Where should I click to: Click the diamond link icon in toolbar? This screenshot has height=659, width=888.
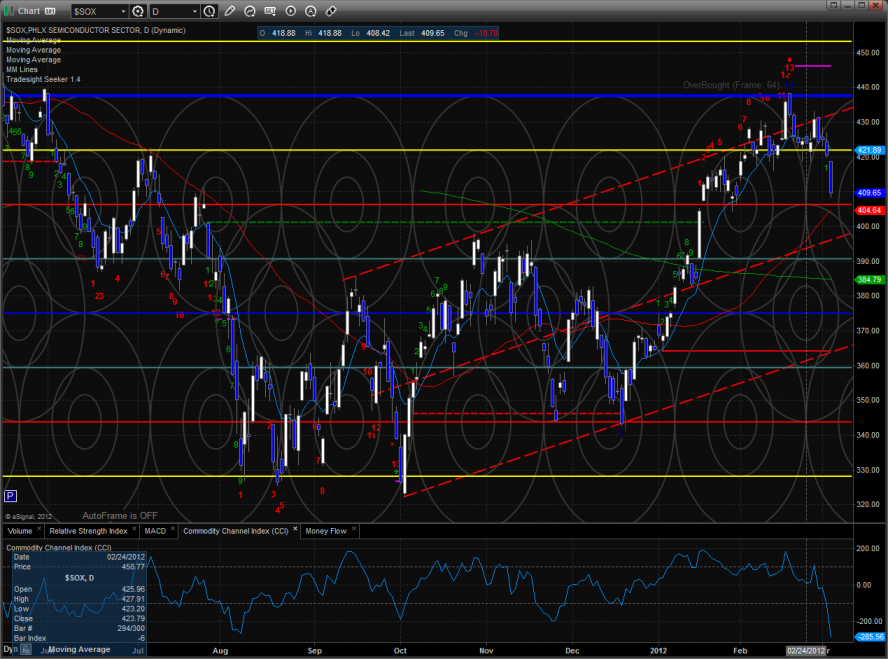coord(331,12)
